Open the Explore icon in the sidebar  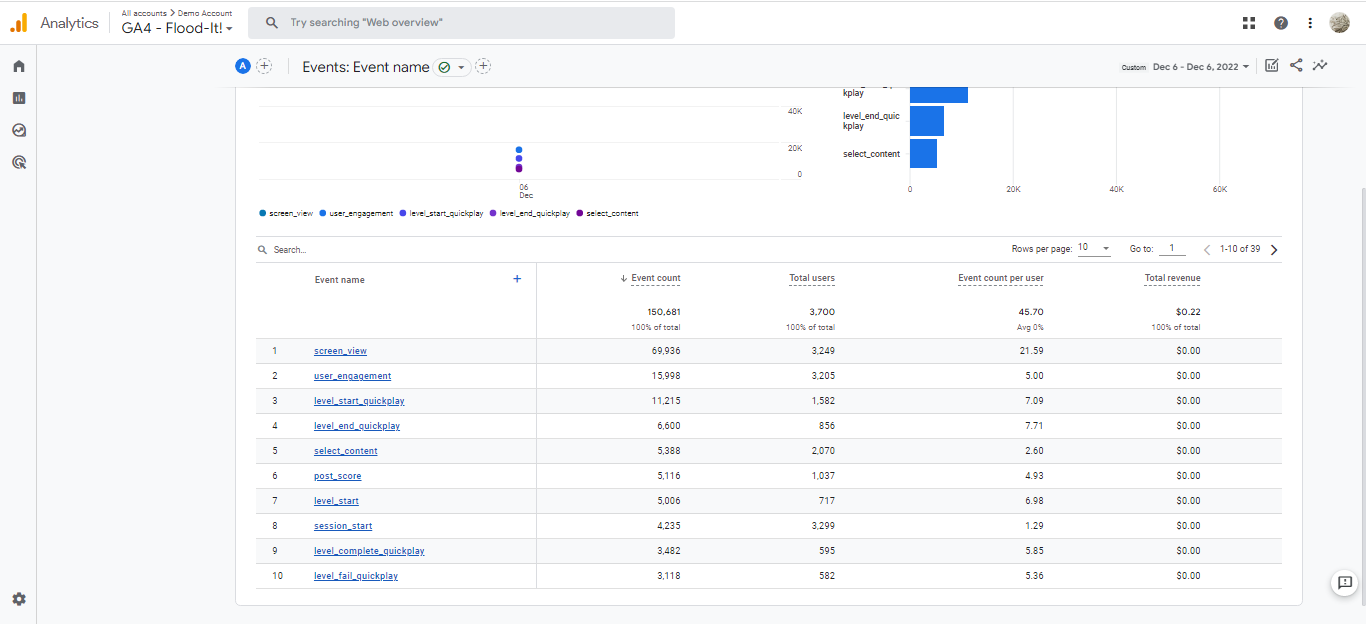coord(18,130)
